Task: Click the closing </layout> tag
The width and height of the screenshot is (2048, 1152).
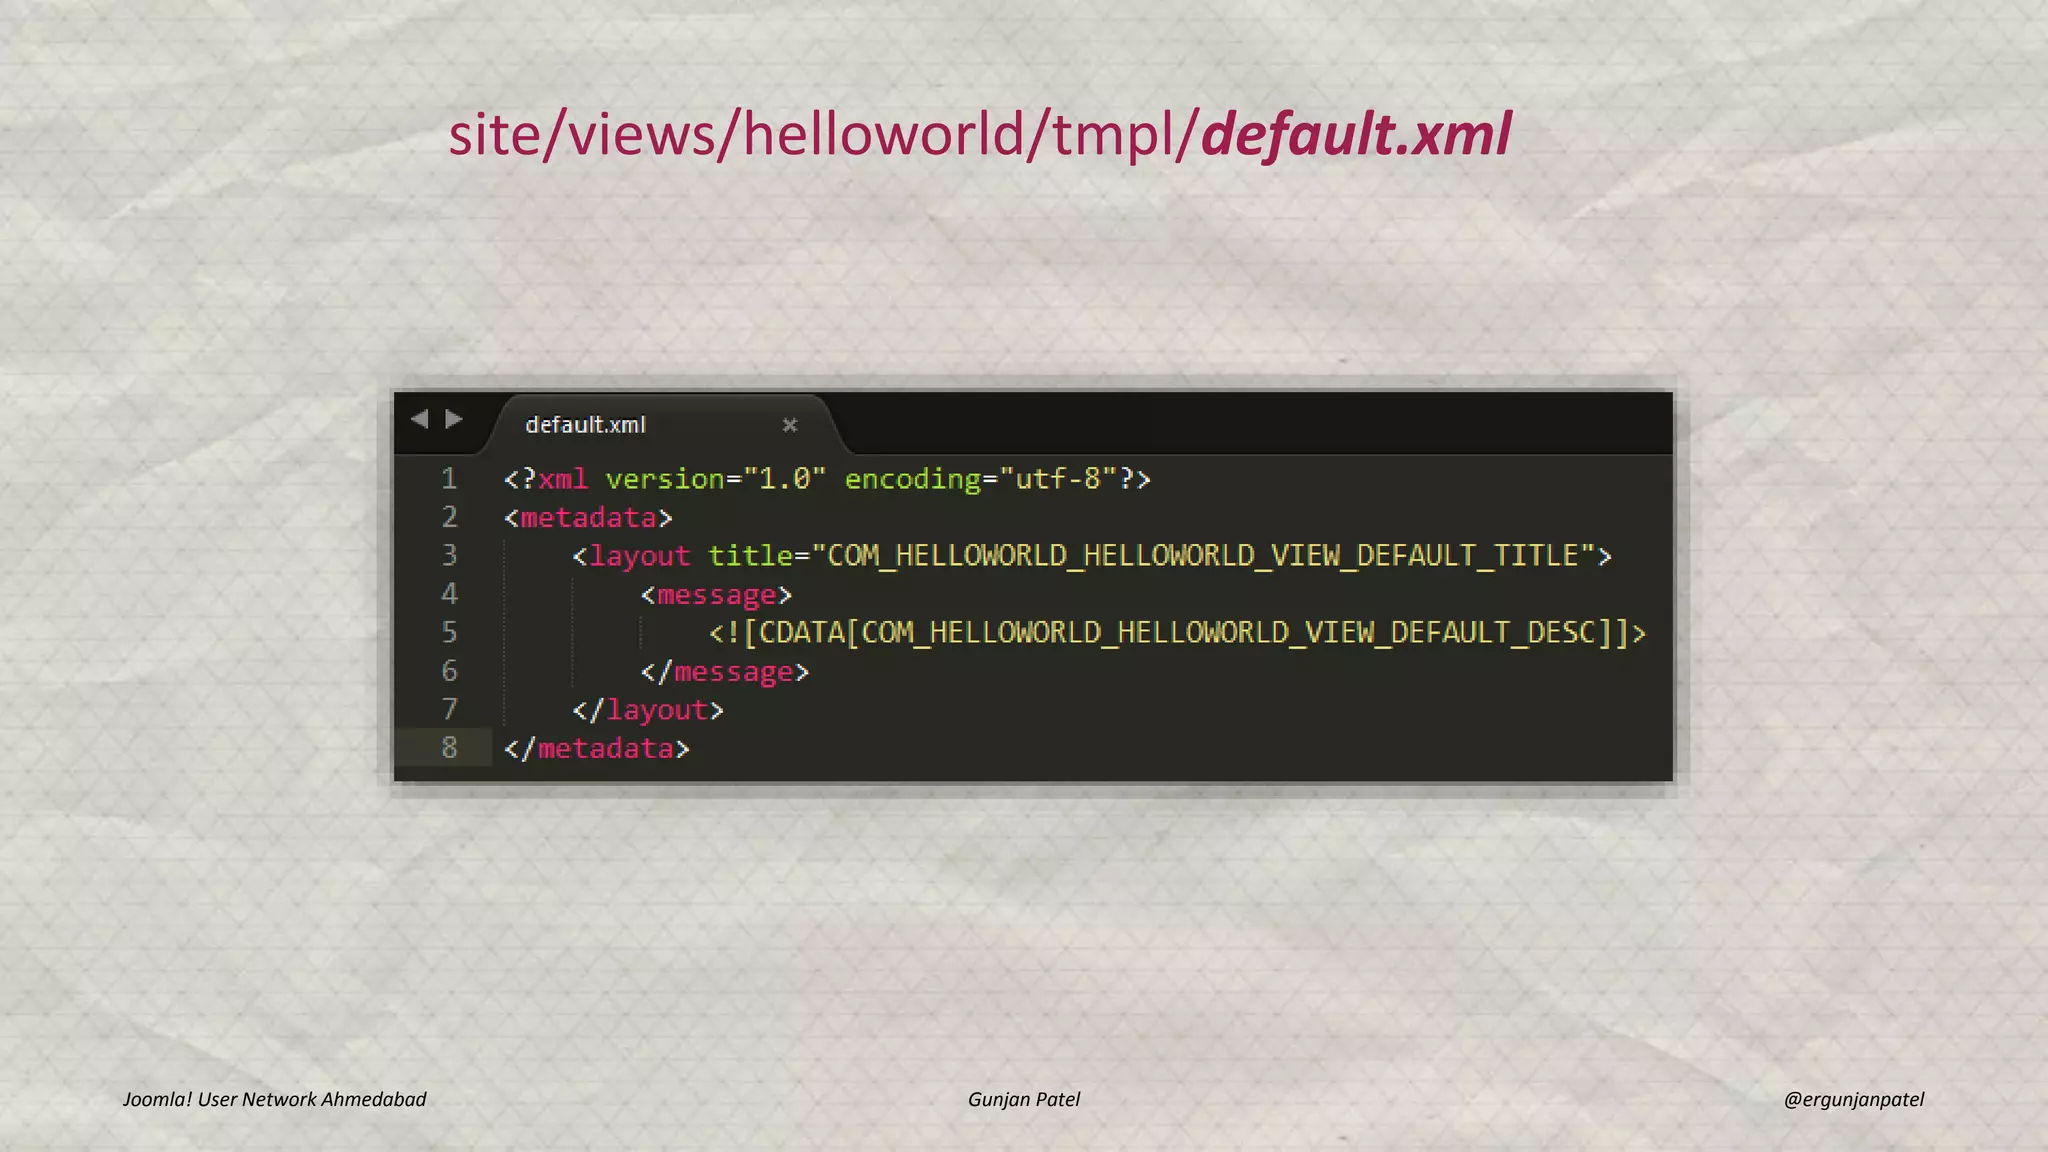Action: tap(648, 710)
